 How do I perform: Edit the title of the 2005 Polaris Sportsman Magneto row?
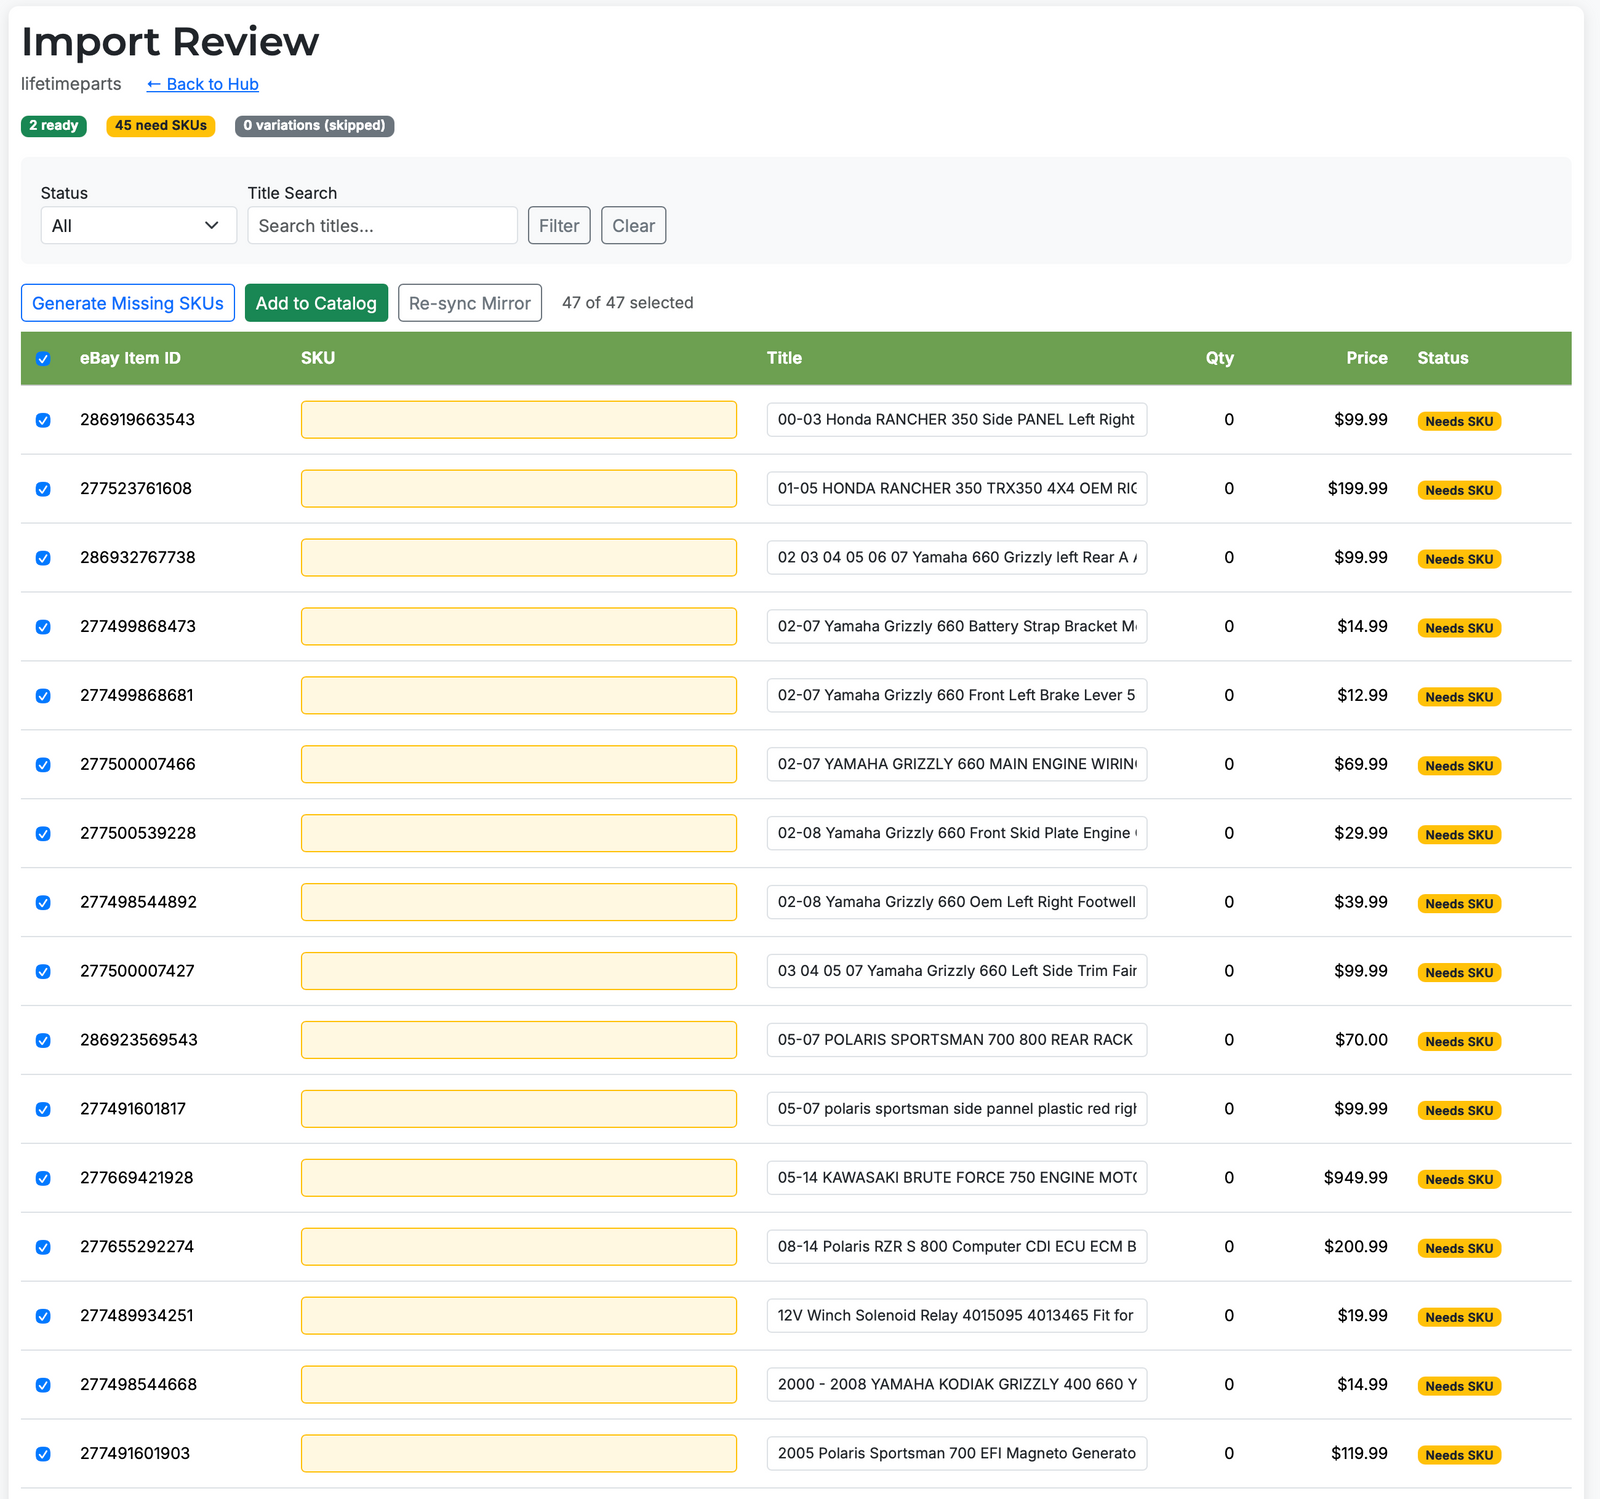pyautogui.click(x=956, y=1453)
